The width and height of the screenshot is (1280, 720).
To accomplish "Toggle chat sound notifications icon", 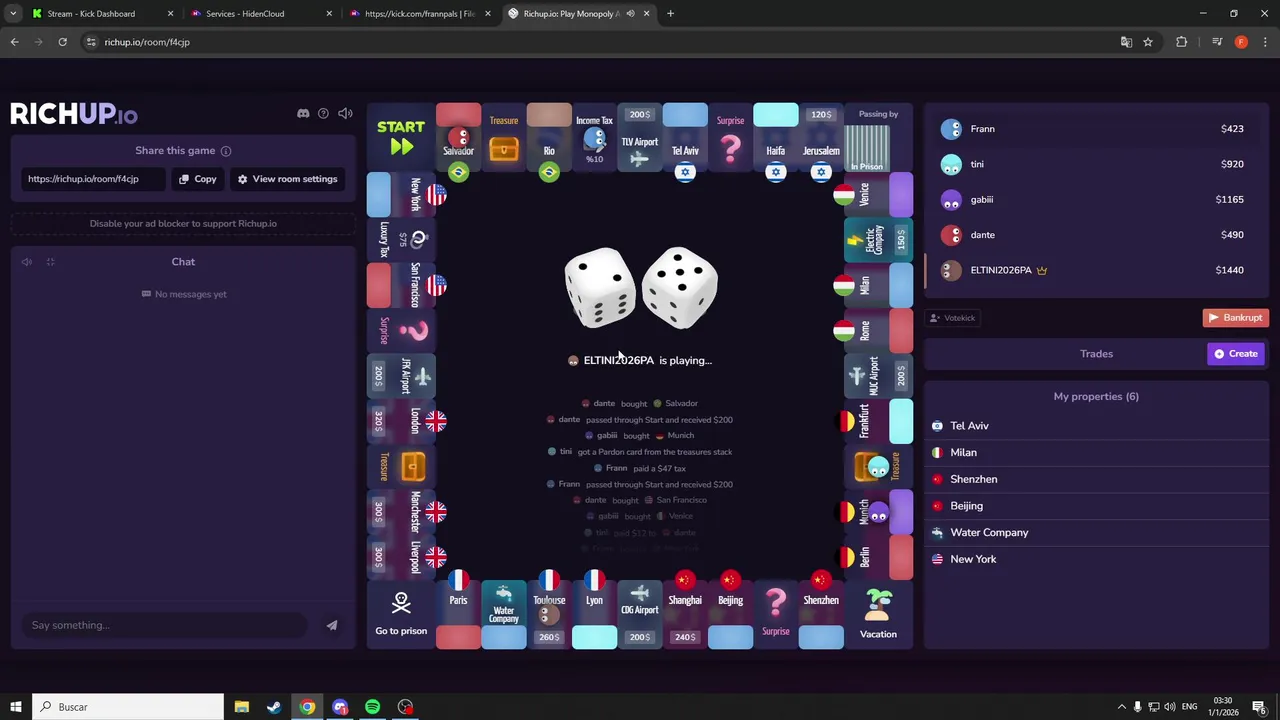I will click(x=27, y=262).
